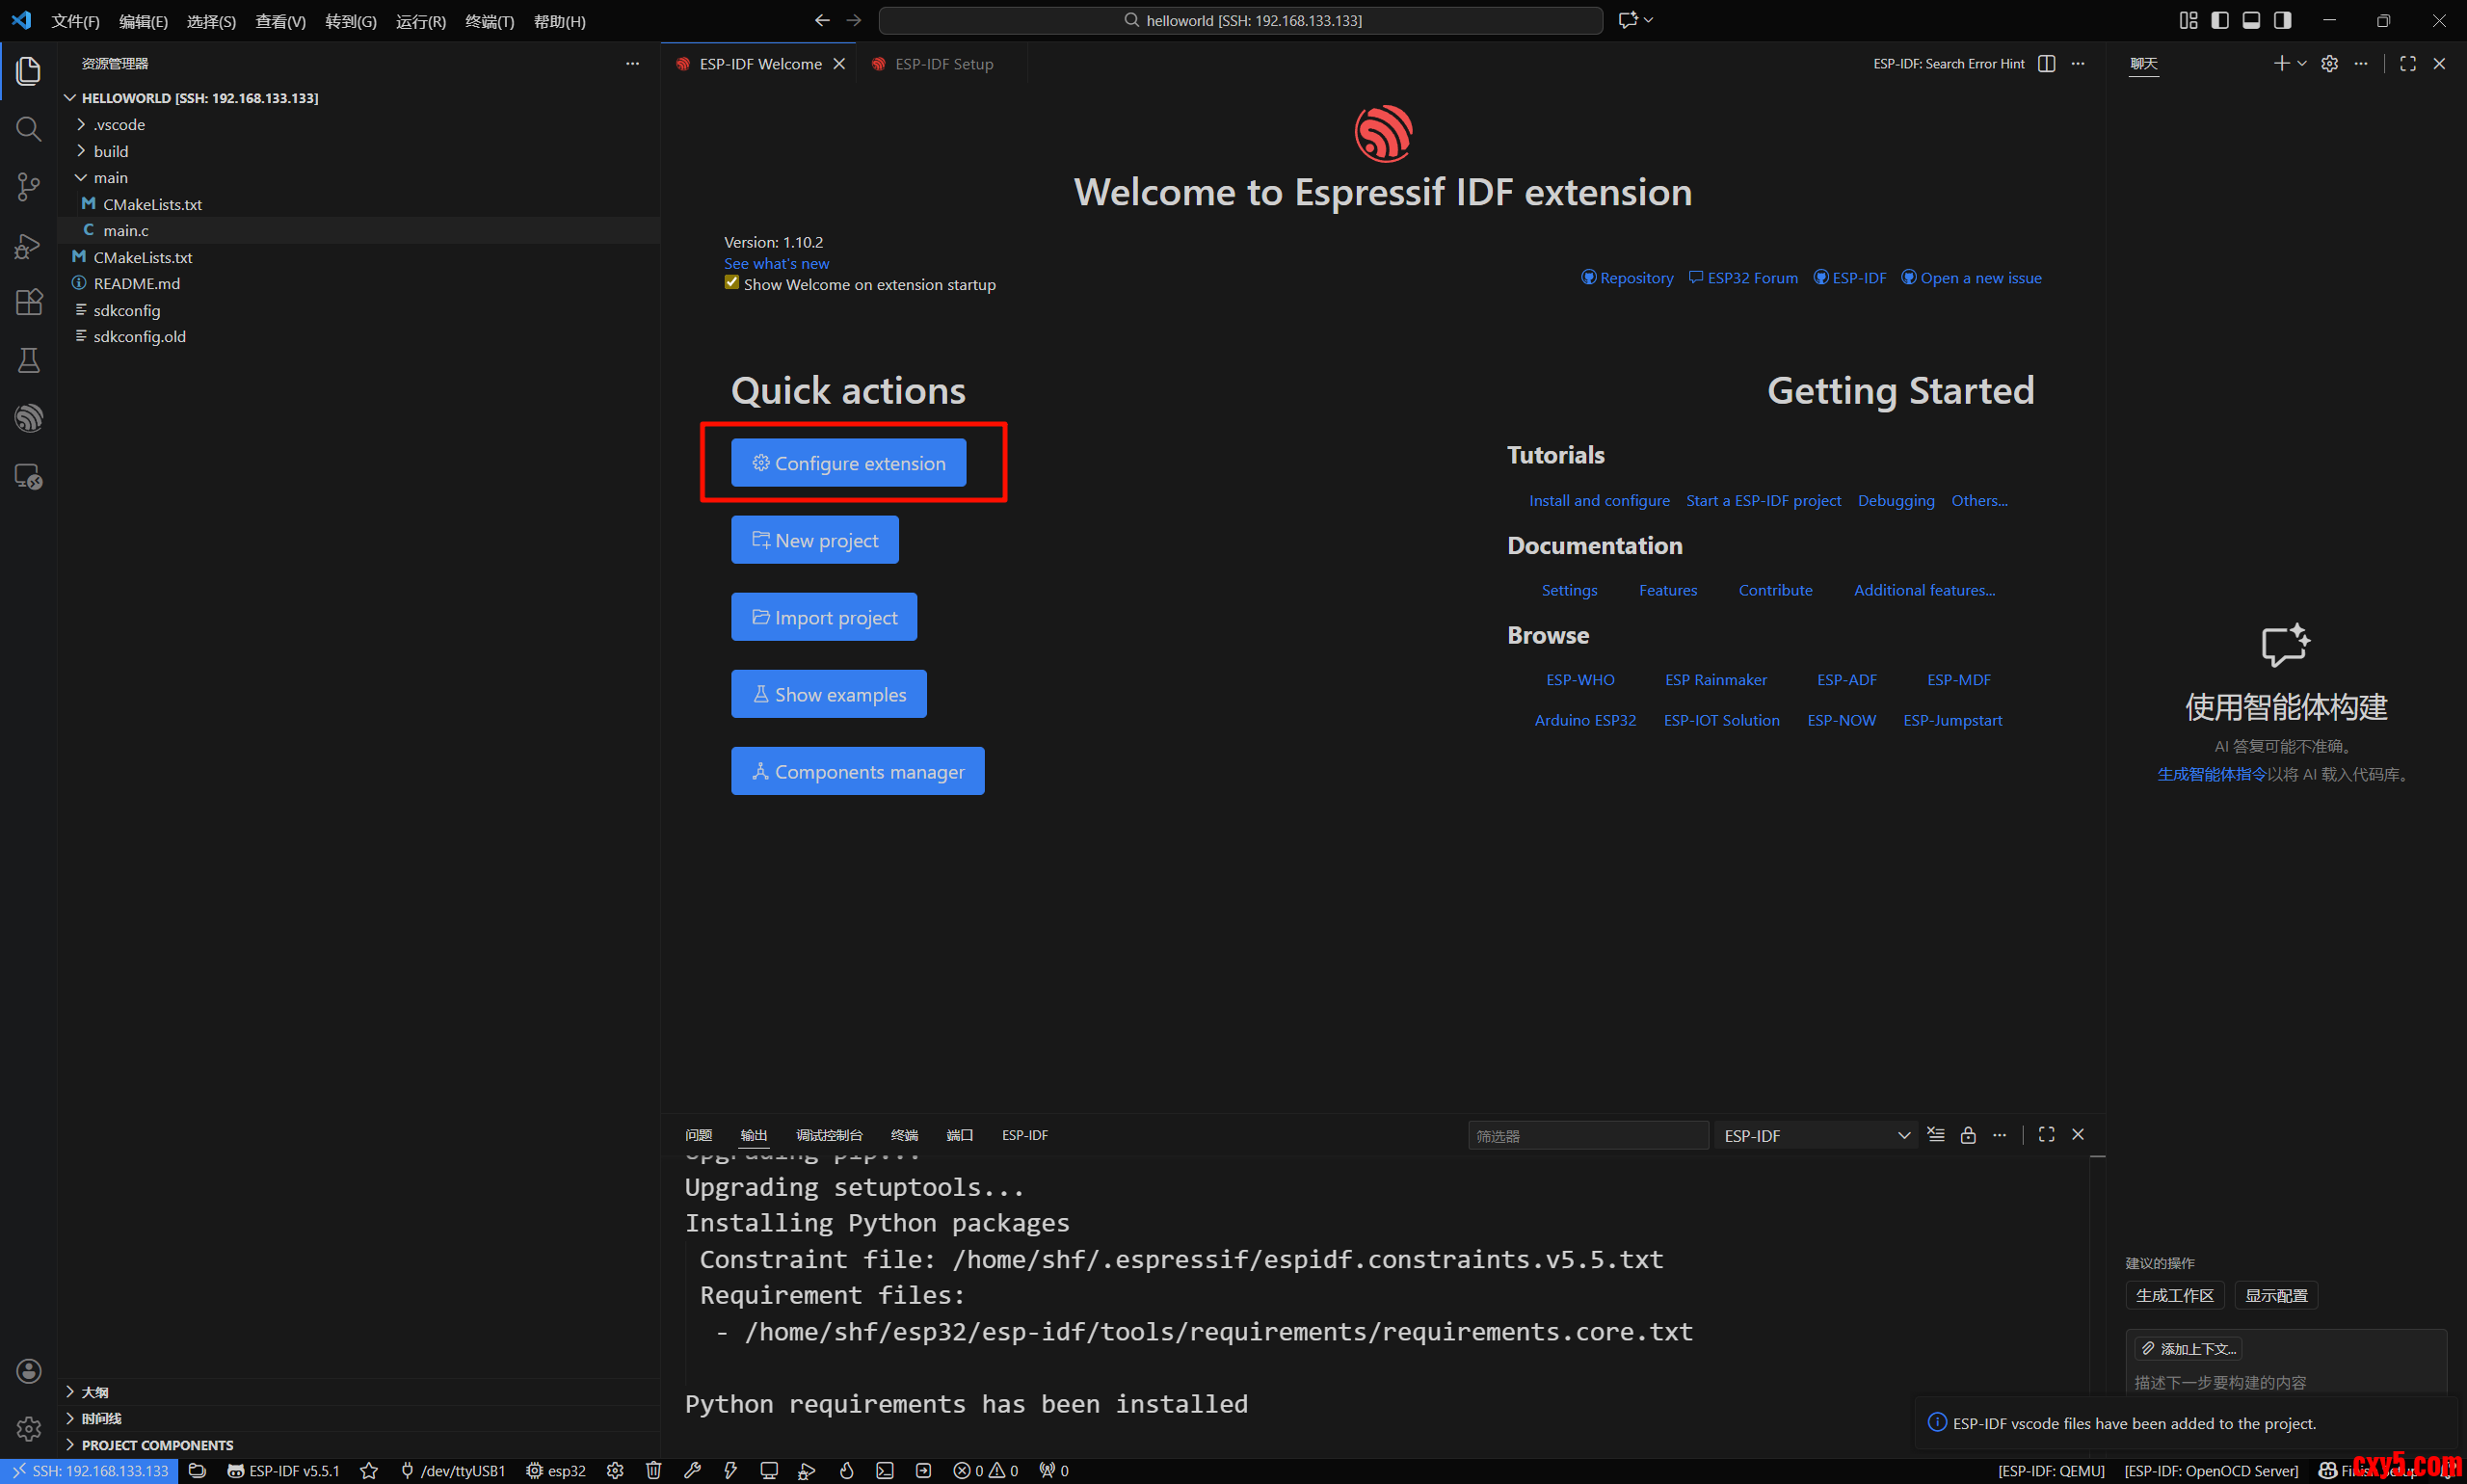Screen dimensions: 2467x1484
Task: Click the output filter input field
Action: pos(1587,1135)
